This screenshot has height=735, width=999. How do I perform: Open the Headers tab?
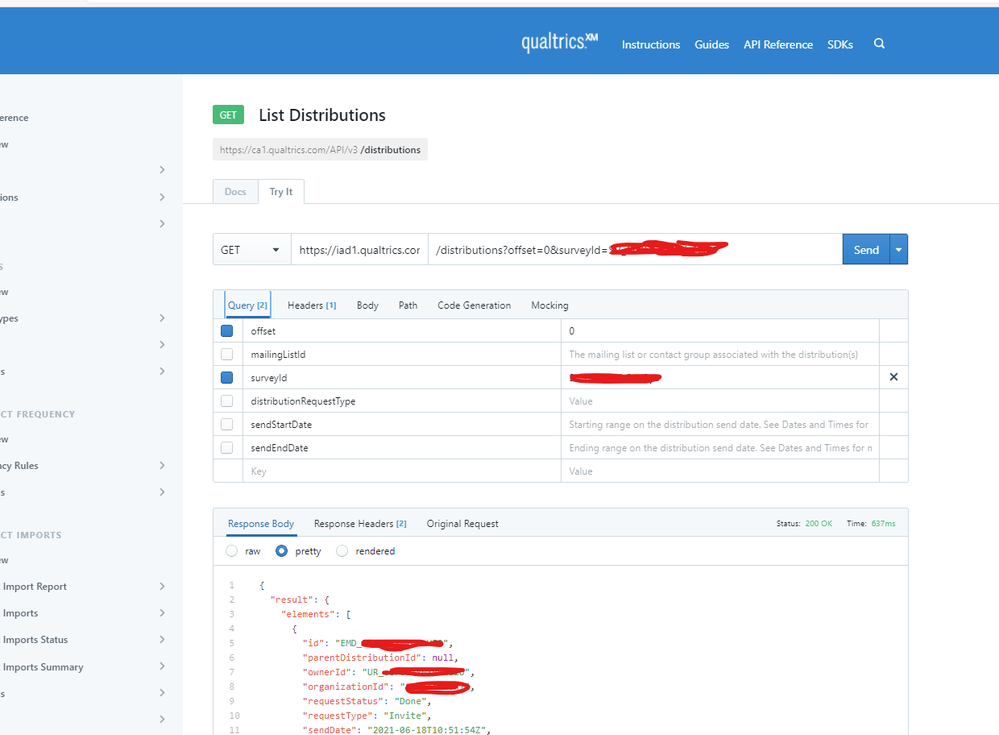click(312, 305)
